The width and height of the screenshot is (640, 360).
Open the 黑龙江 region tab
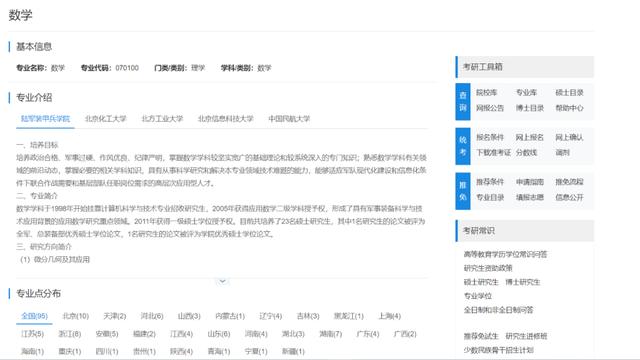pos(349,316)
